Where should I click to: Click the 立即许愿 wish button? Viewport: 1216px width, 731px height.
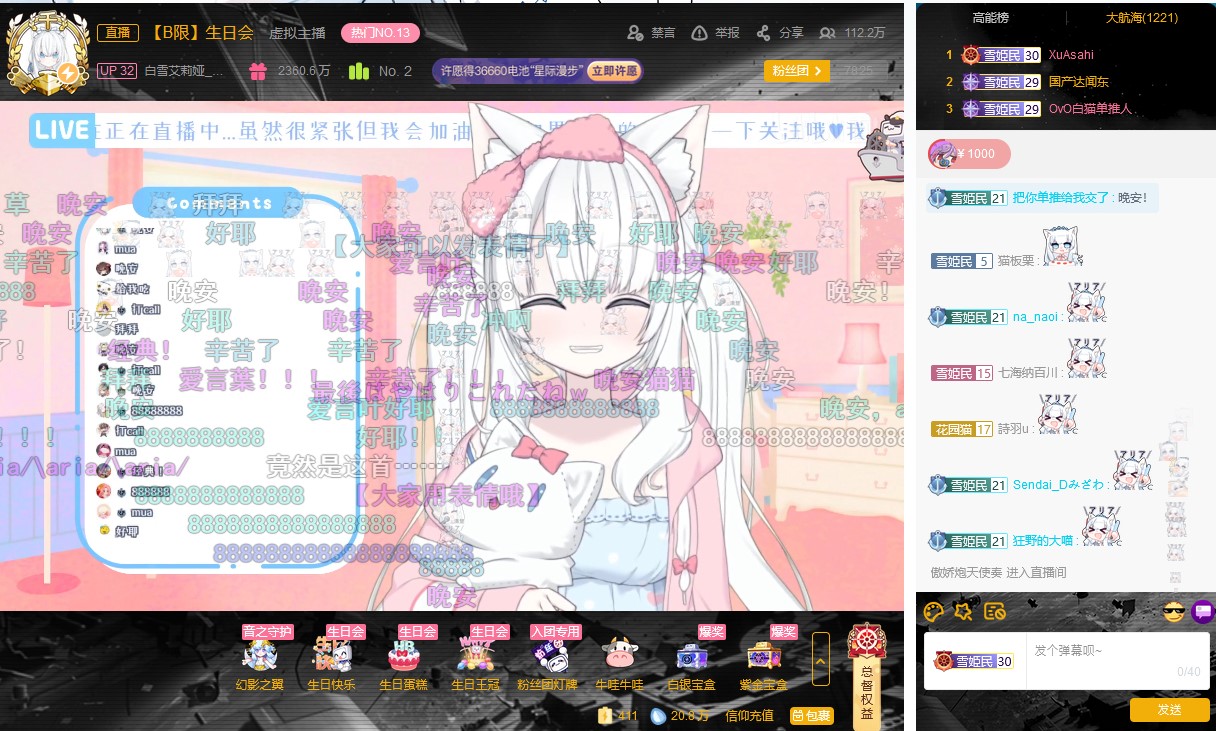click(x=614, y=71)
